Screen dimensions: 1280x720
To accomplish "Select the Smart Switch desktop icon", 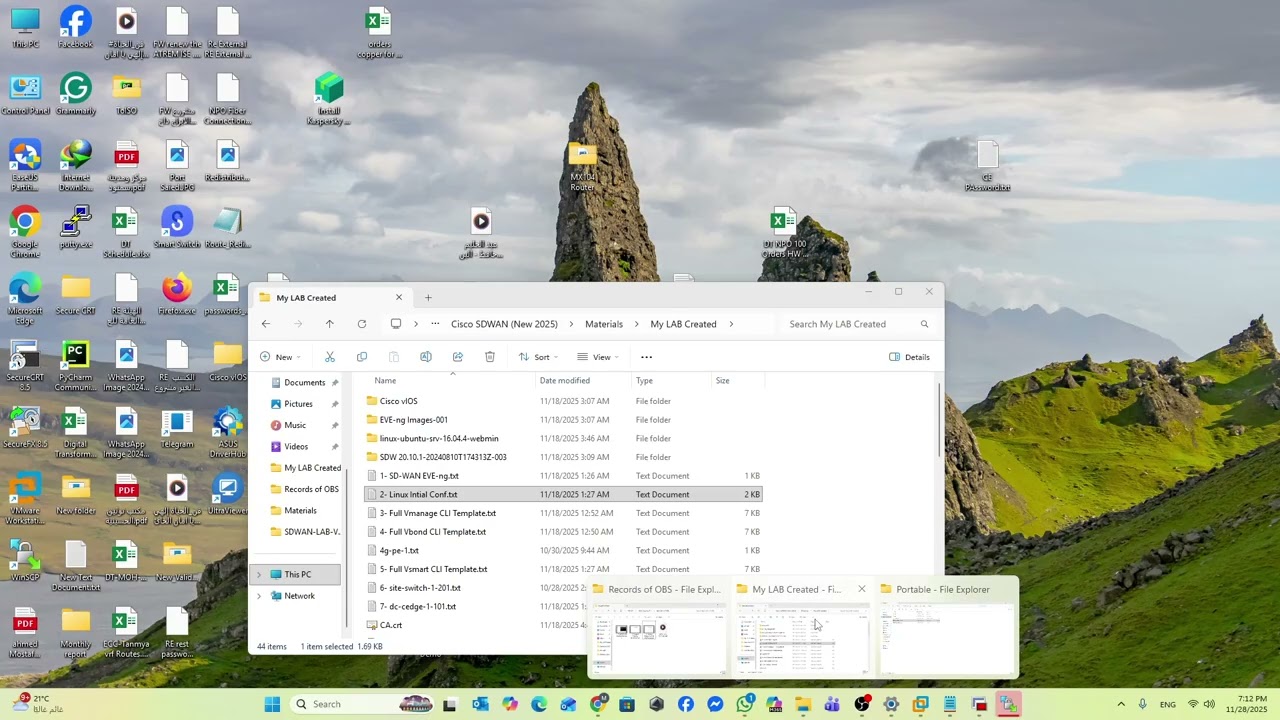I will 177,227.
